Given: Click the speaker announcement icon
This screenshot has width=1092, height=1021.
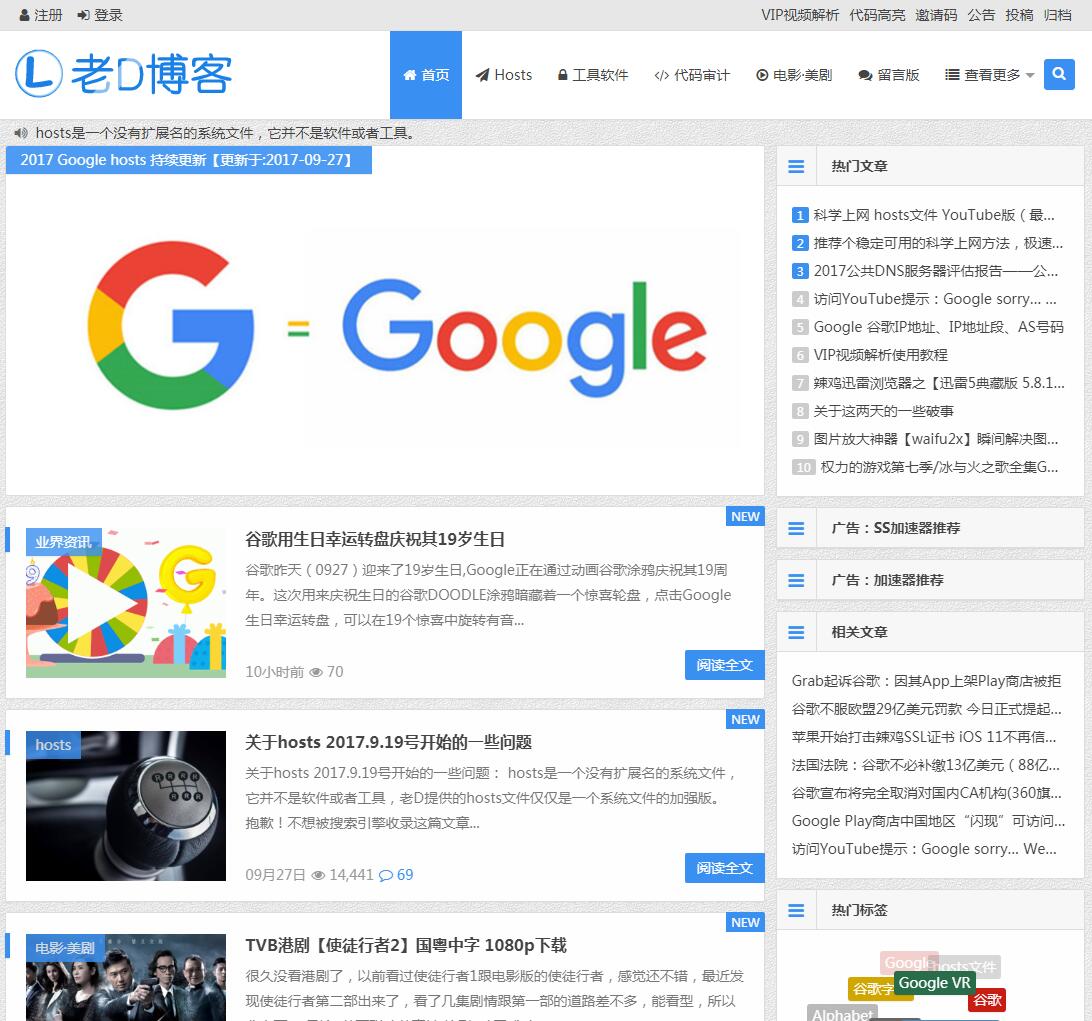Looking at the screenshot, I should click(x=22, y=132).
